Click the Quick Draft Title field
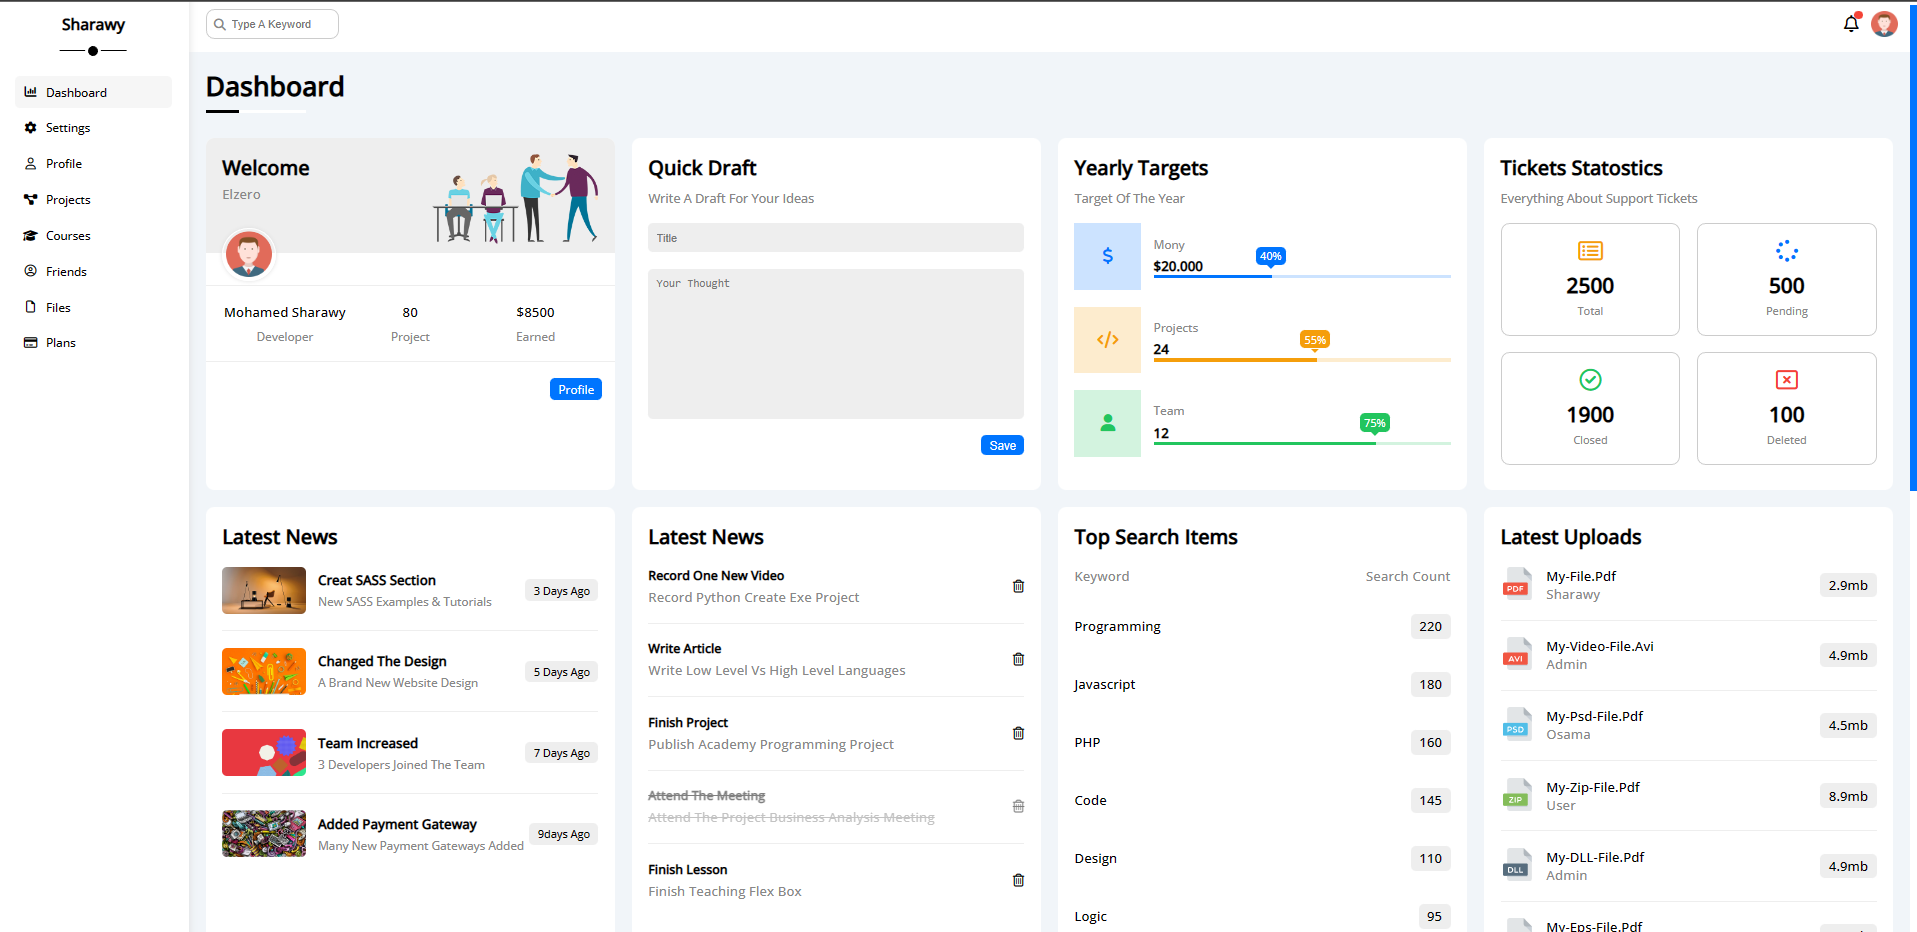 tap(835, 238)
